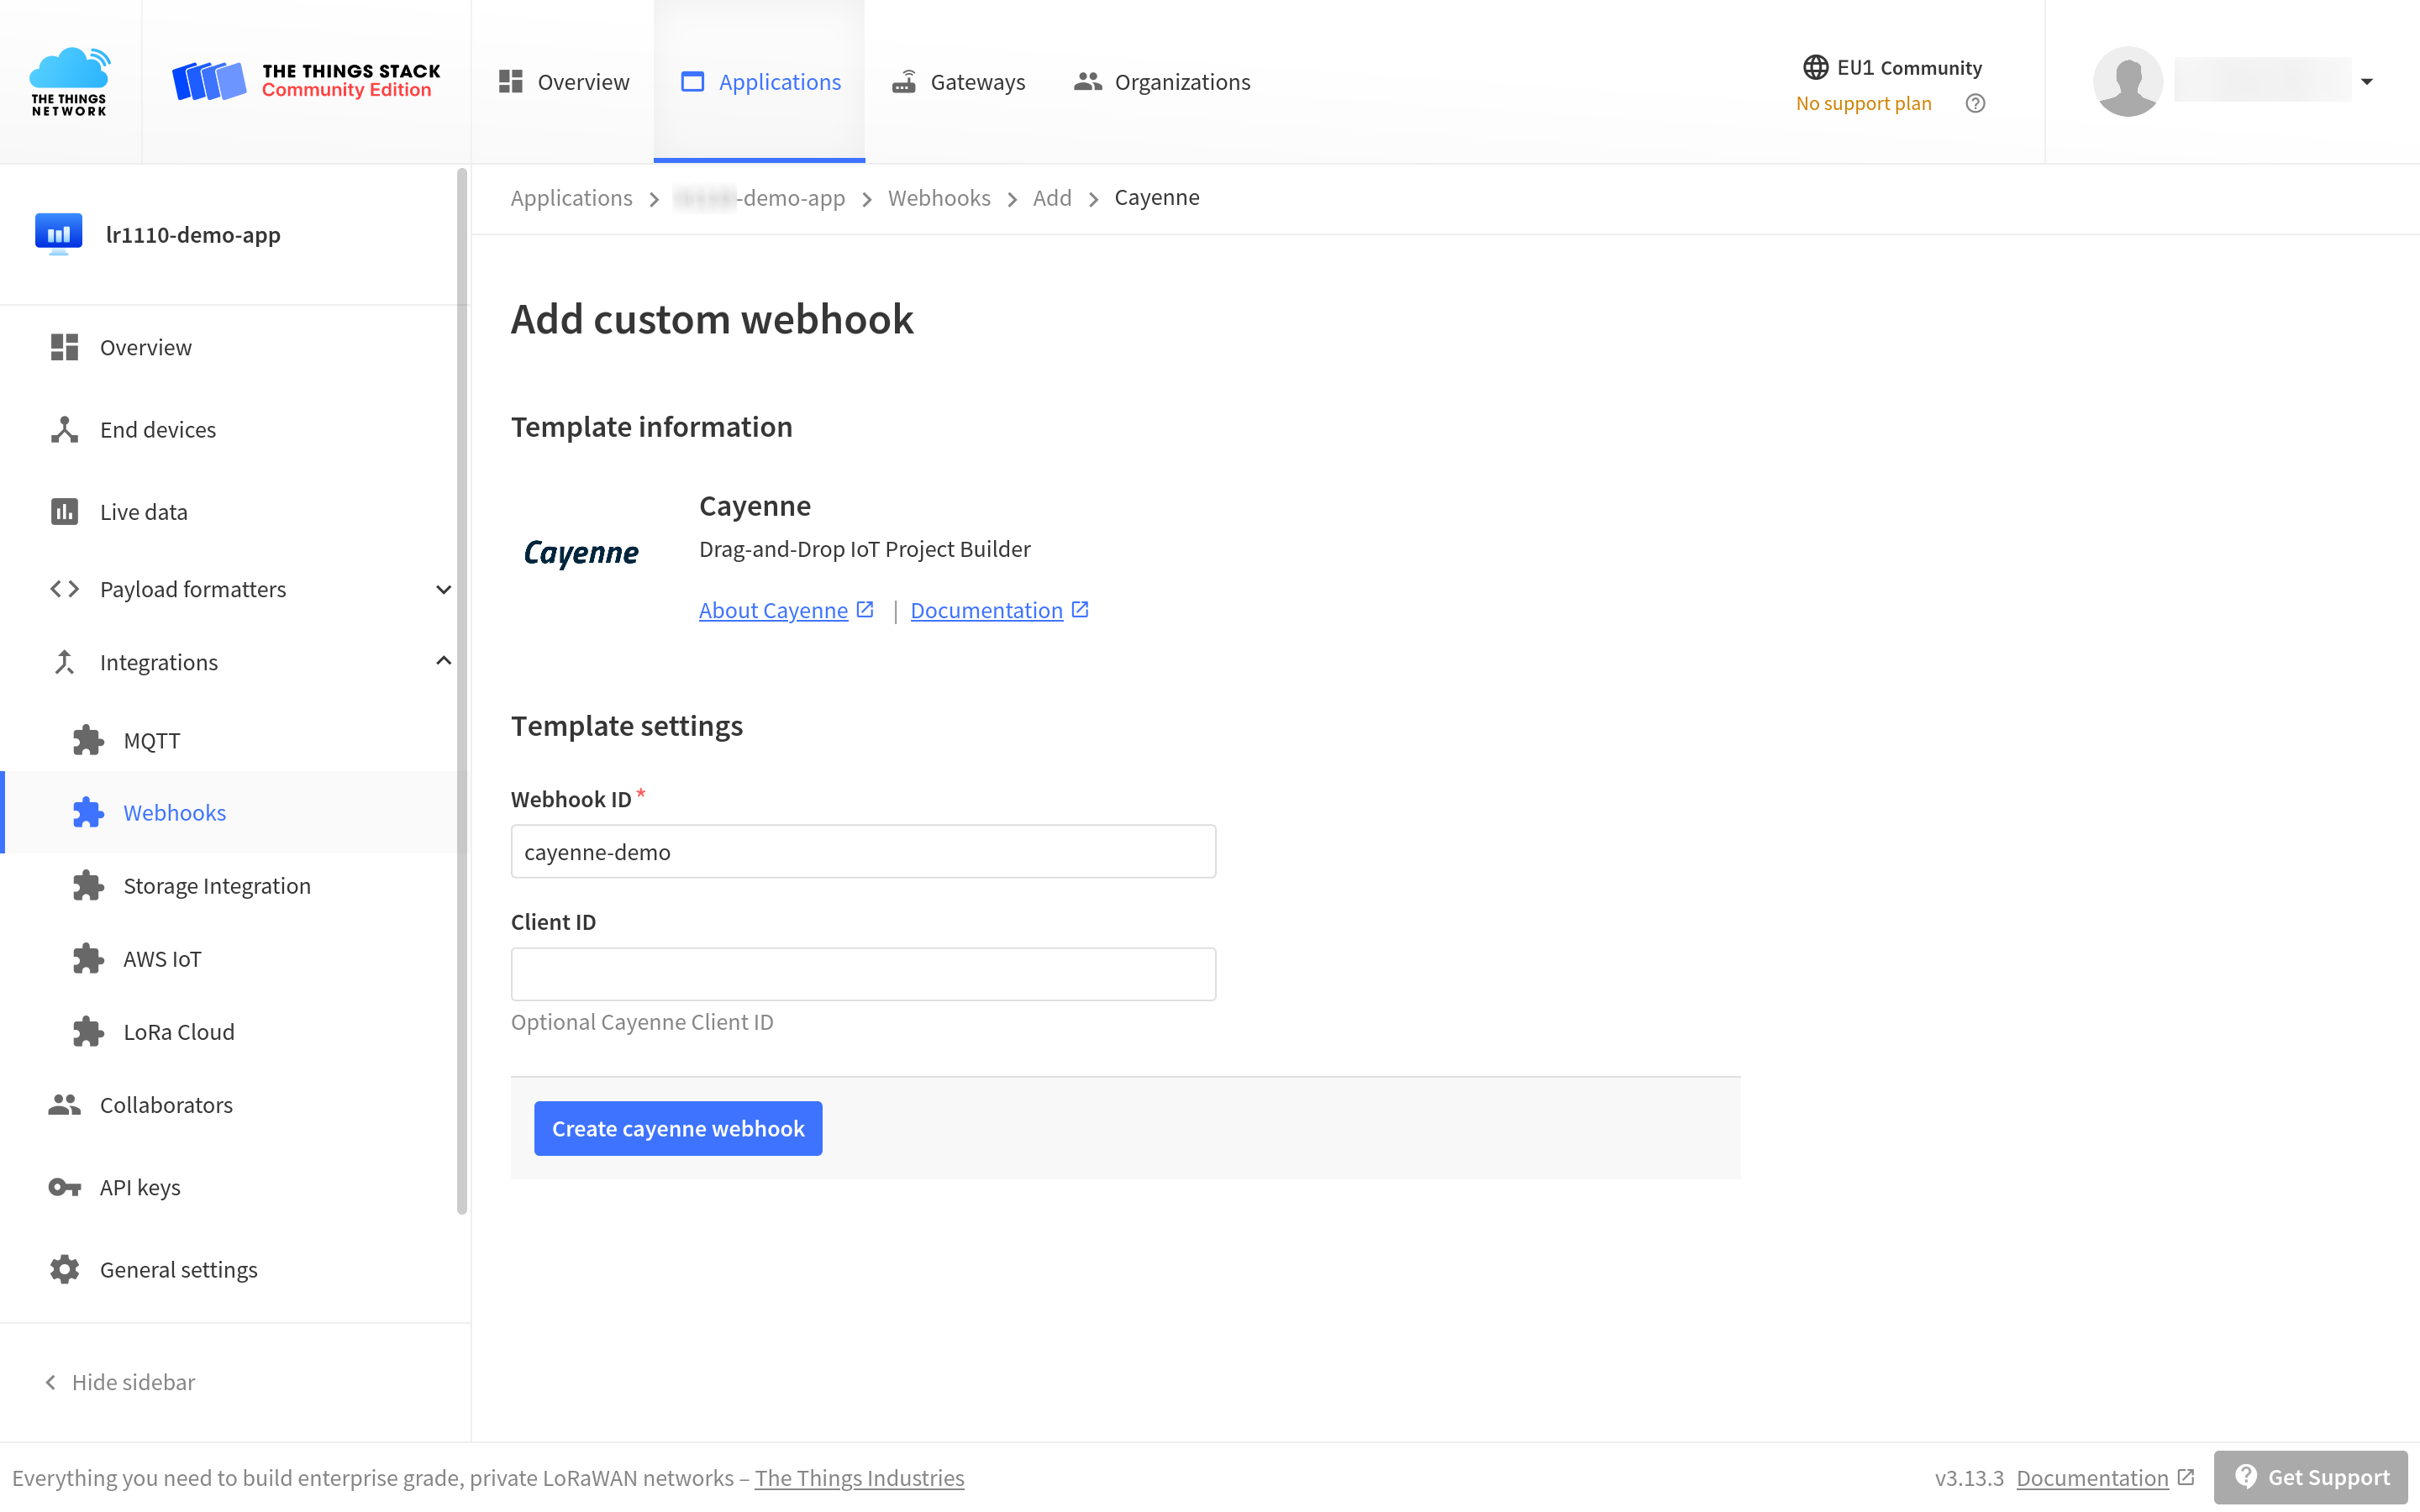Click the Payload formatters code icon

point(64,589)
